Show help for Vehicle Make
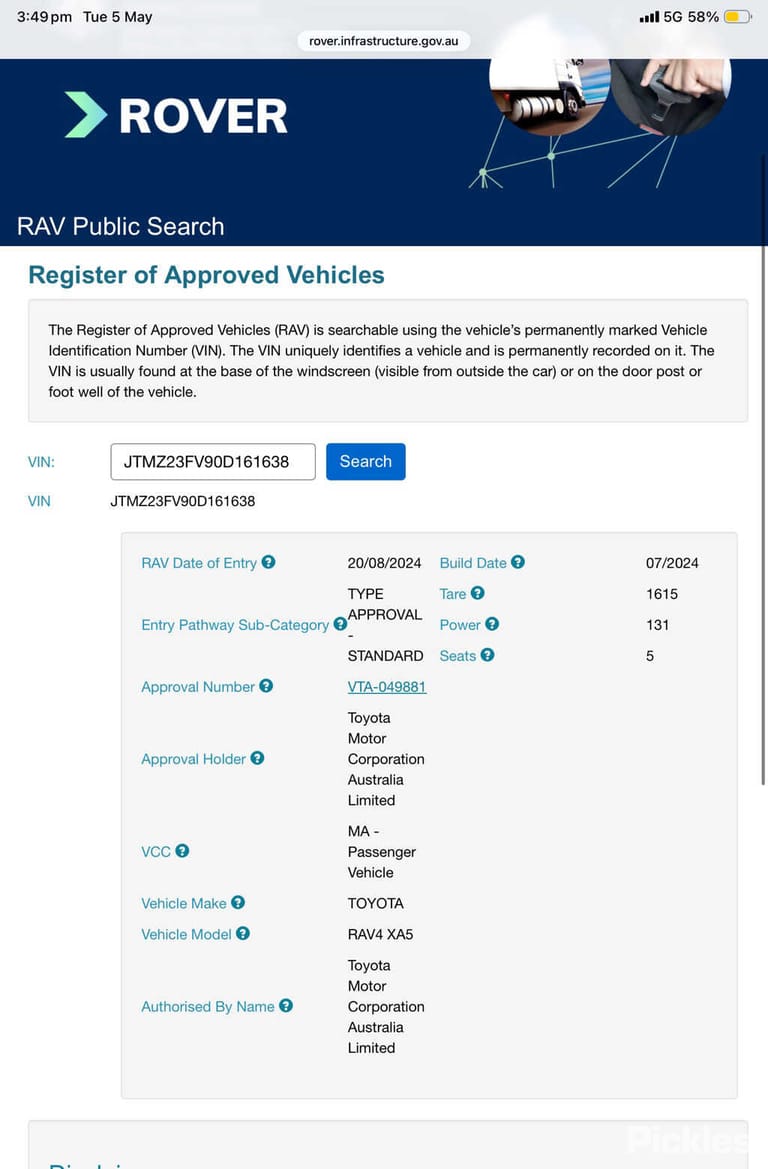This screenshot has width=768, height=1169. click(x=238, y=903)
